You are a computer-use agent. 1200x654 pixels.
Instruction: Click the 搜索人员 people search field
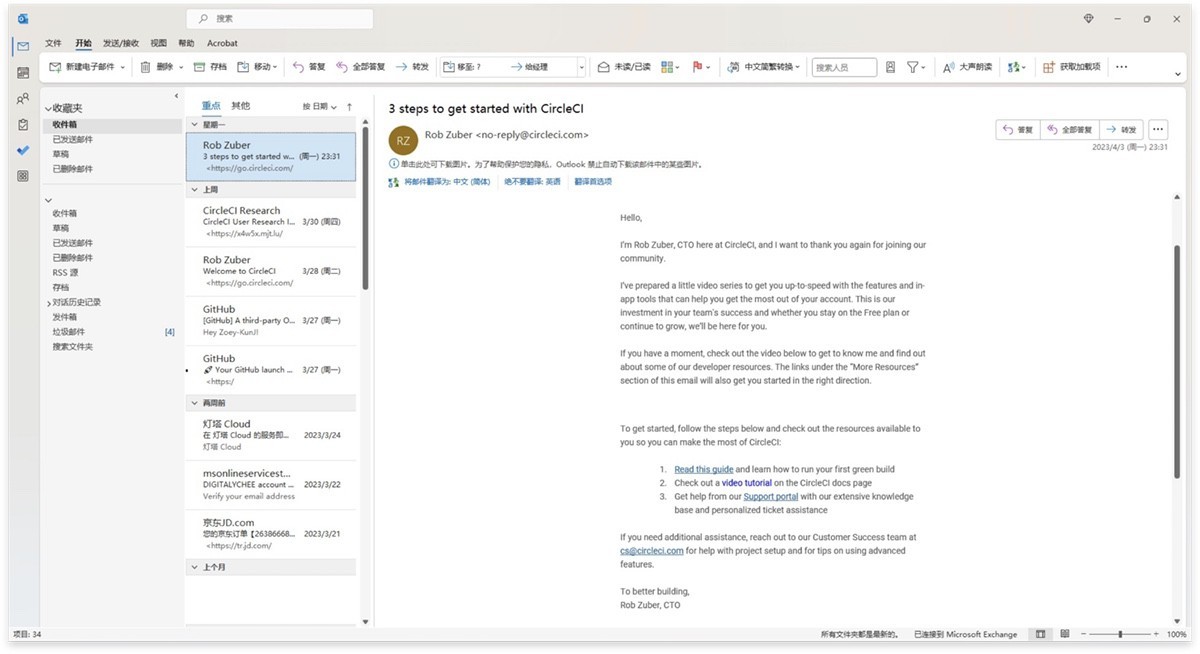coord(844,67)
